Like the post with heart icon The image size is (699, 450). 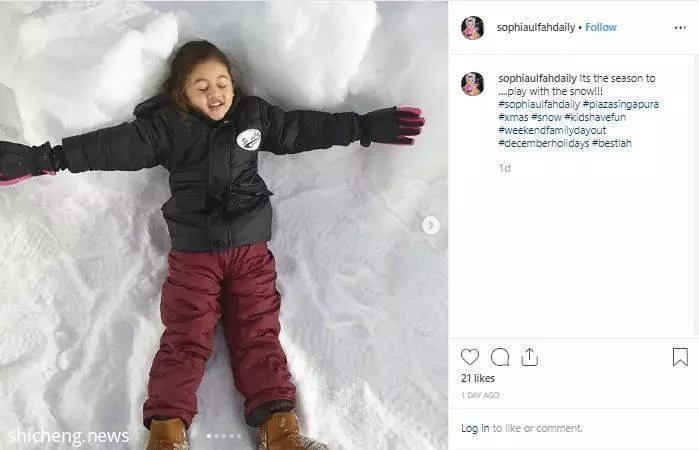coord(470,357)
